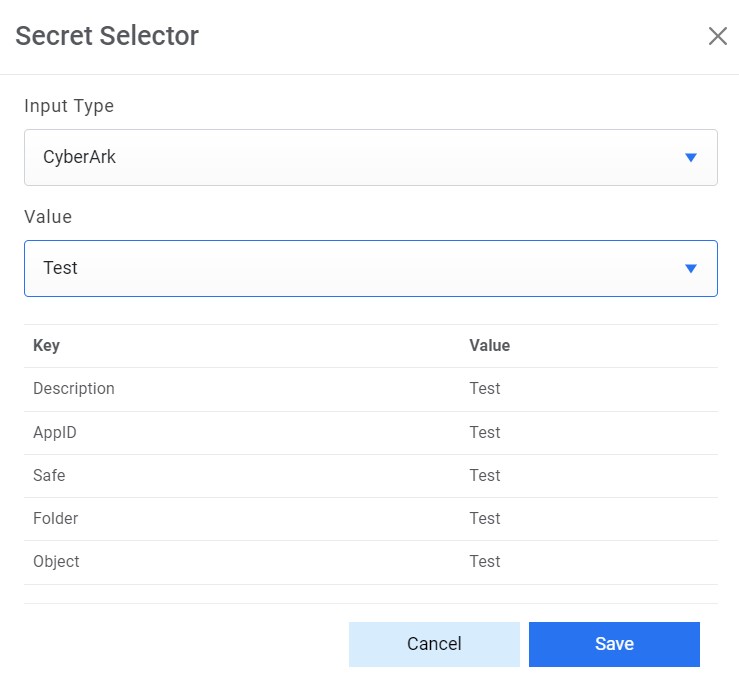Open the CyberArk input type combo box
Image resolution: width=739 pixels, height=696 pixels.
(370, 157)
